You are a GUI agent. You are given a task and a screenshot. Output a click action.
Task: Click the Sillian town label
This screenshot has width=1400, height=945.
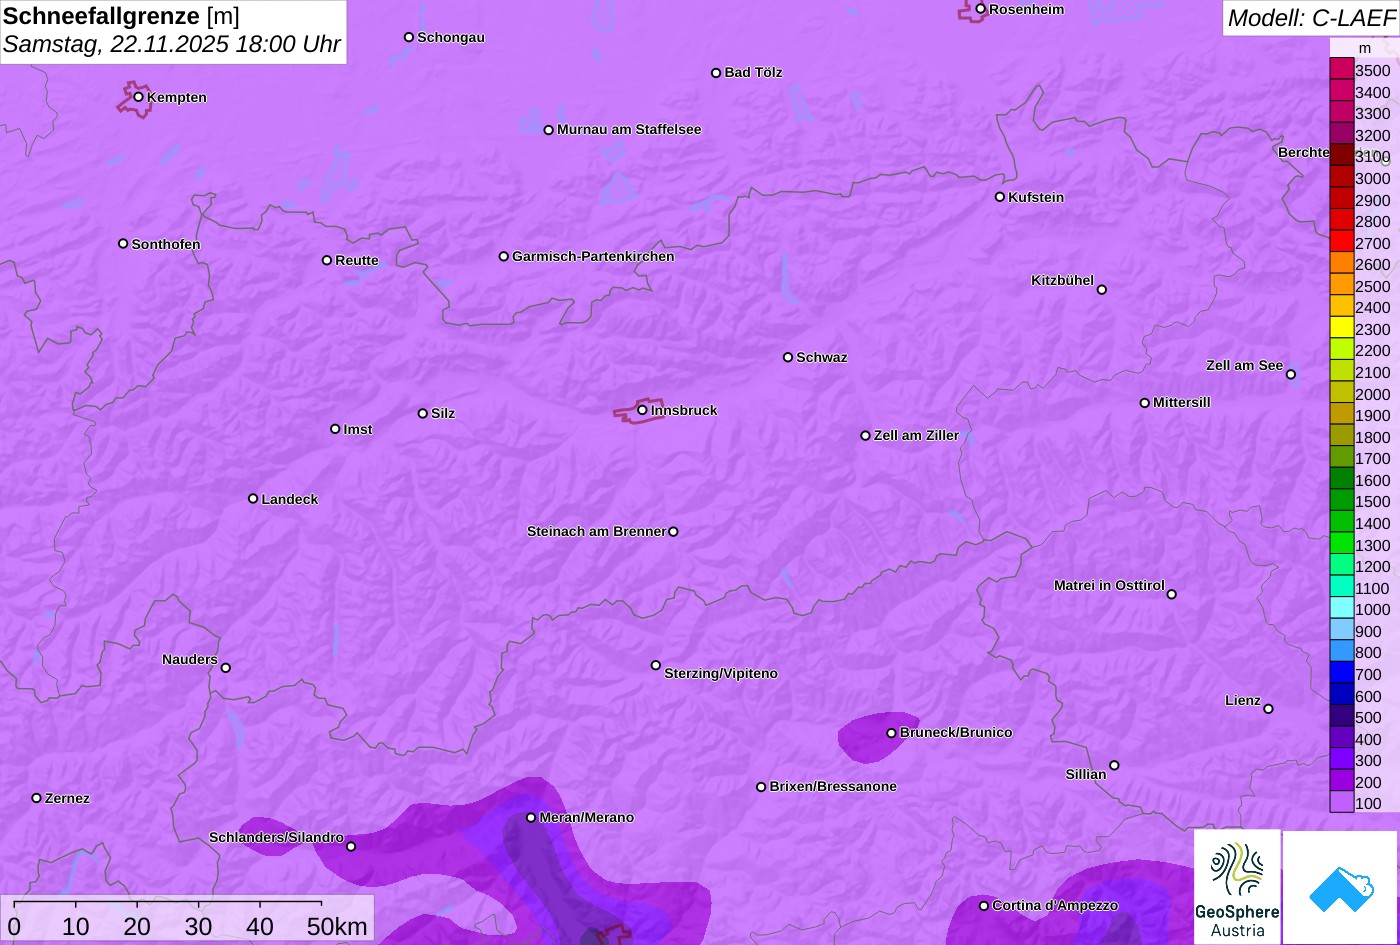tap(1086, 775)
